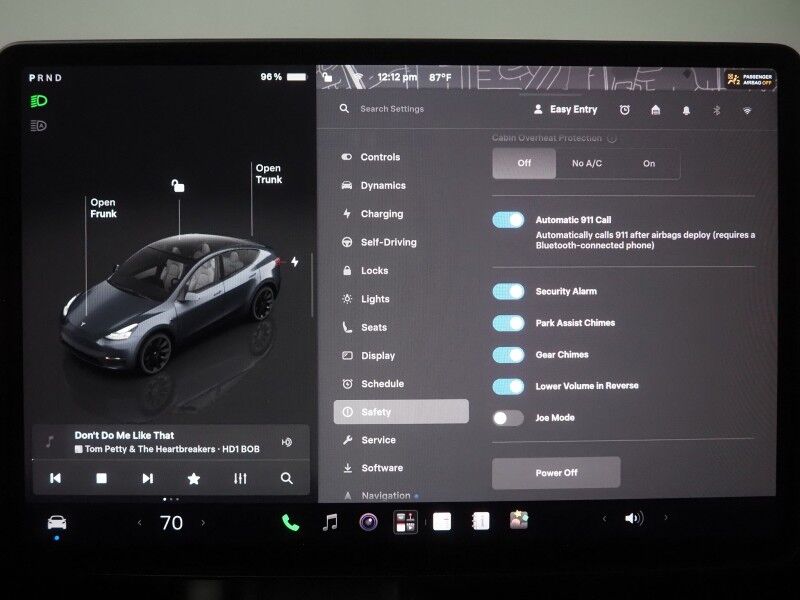
Task: Open the Easy Entry driver profile
Action: click(x=565, y=109)
